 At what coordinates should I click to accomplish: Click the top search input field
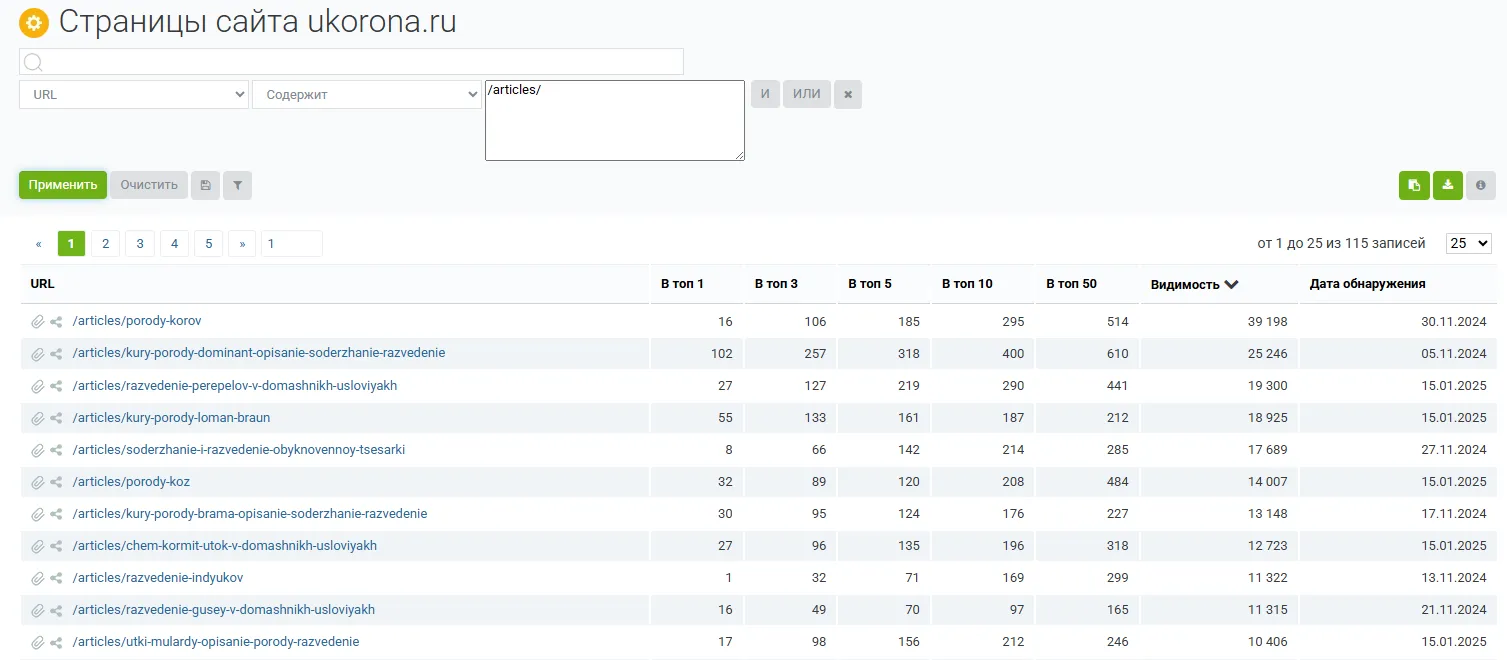tap(351, 62)
